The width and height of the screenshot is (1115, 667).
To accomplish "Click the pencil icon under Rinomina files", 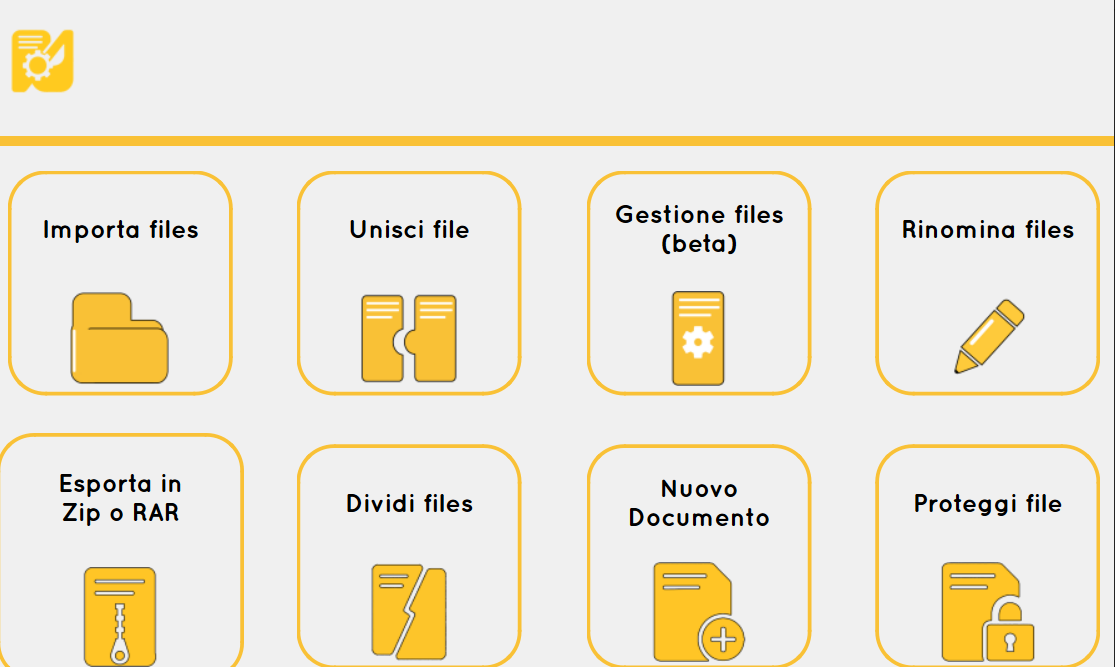I will click(988, 337).
